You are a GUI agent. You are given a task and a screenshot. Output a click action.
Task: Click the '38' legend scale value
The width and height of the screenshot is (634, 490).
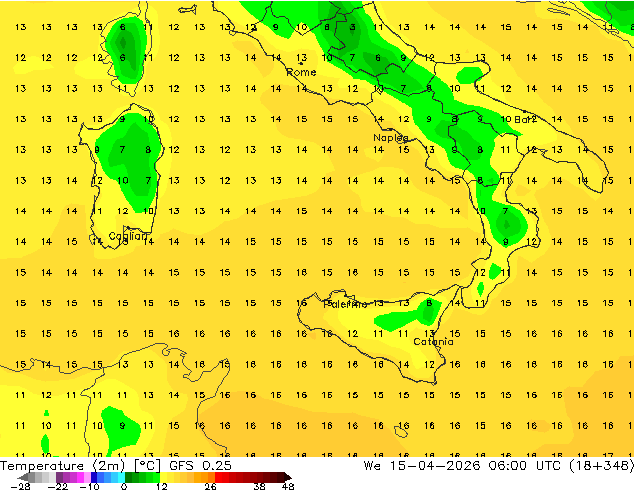click(259, 486)
